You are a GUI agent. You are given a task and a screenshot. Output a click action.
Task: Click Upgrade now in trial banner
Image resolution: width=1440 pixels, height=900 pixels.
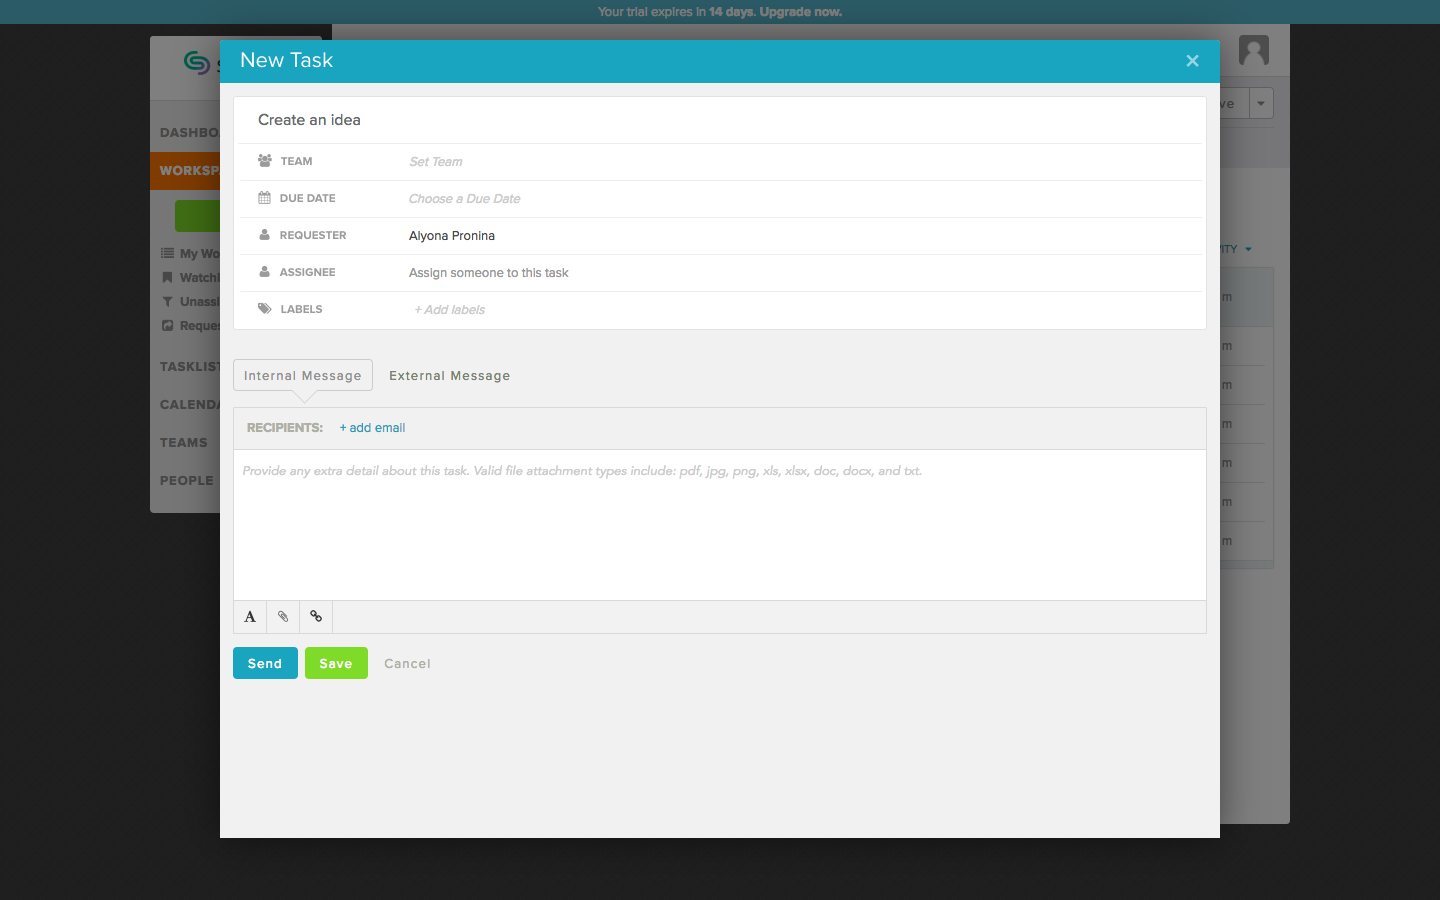[800, 12]
